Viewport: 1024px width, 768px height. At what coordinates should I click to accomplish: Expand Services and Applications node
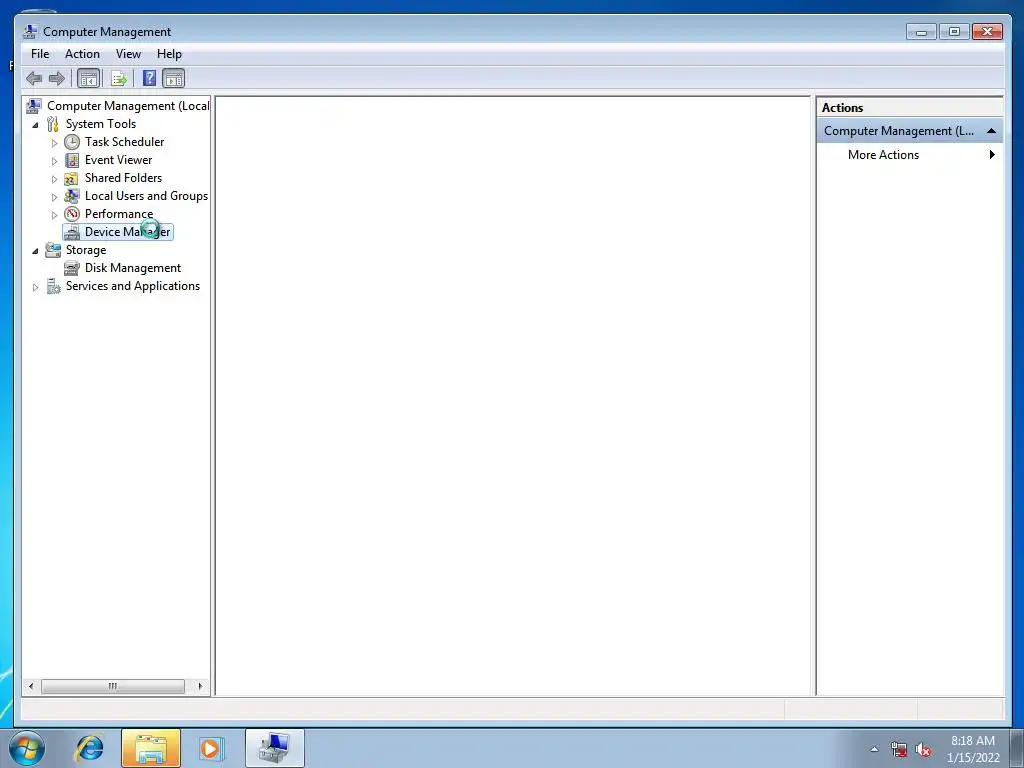point(35,287)
